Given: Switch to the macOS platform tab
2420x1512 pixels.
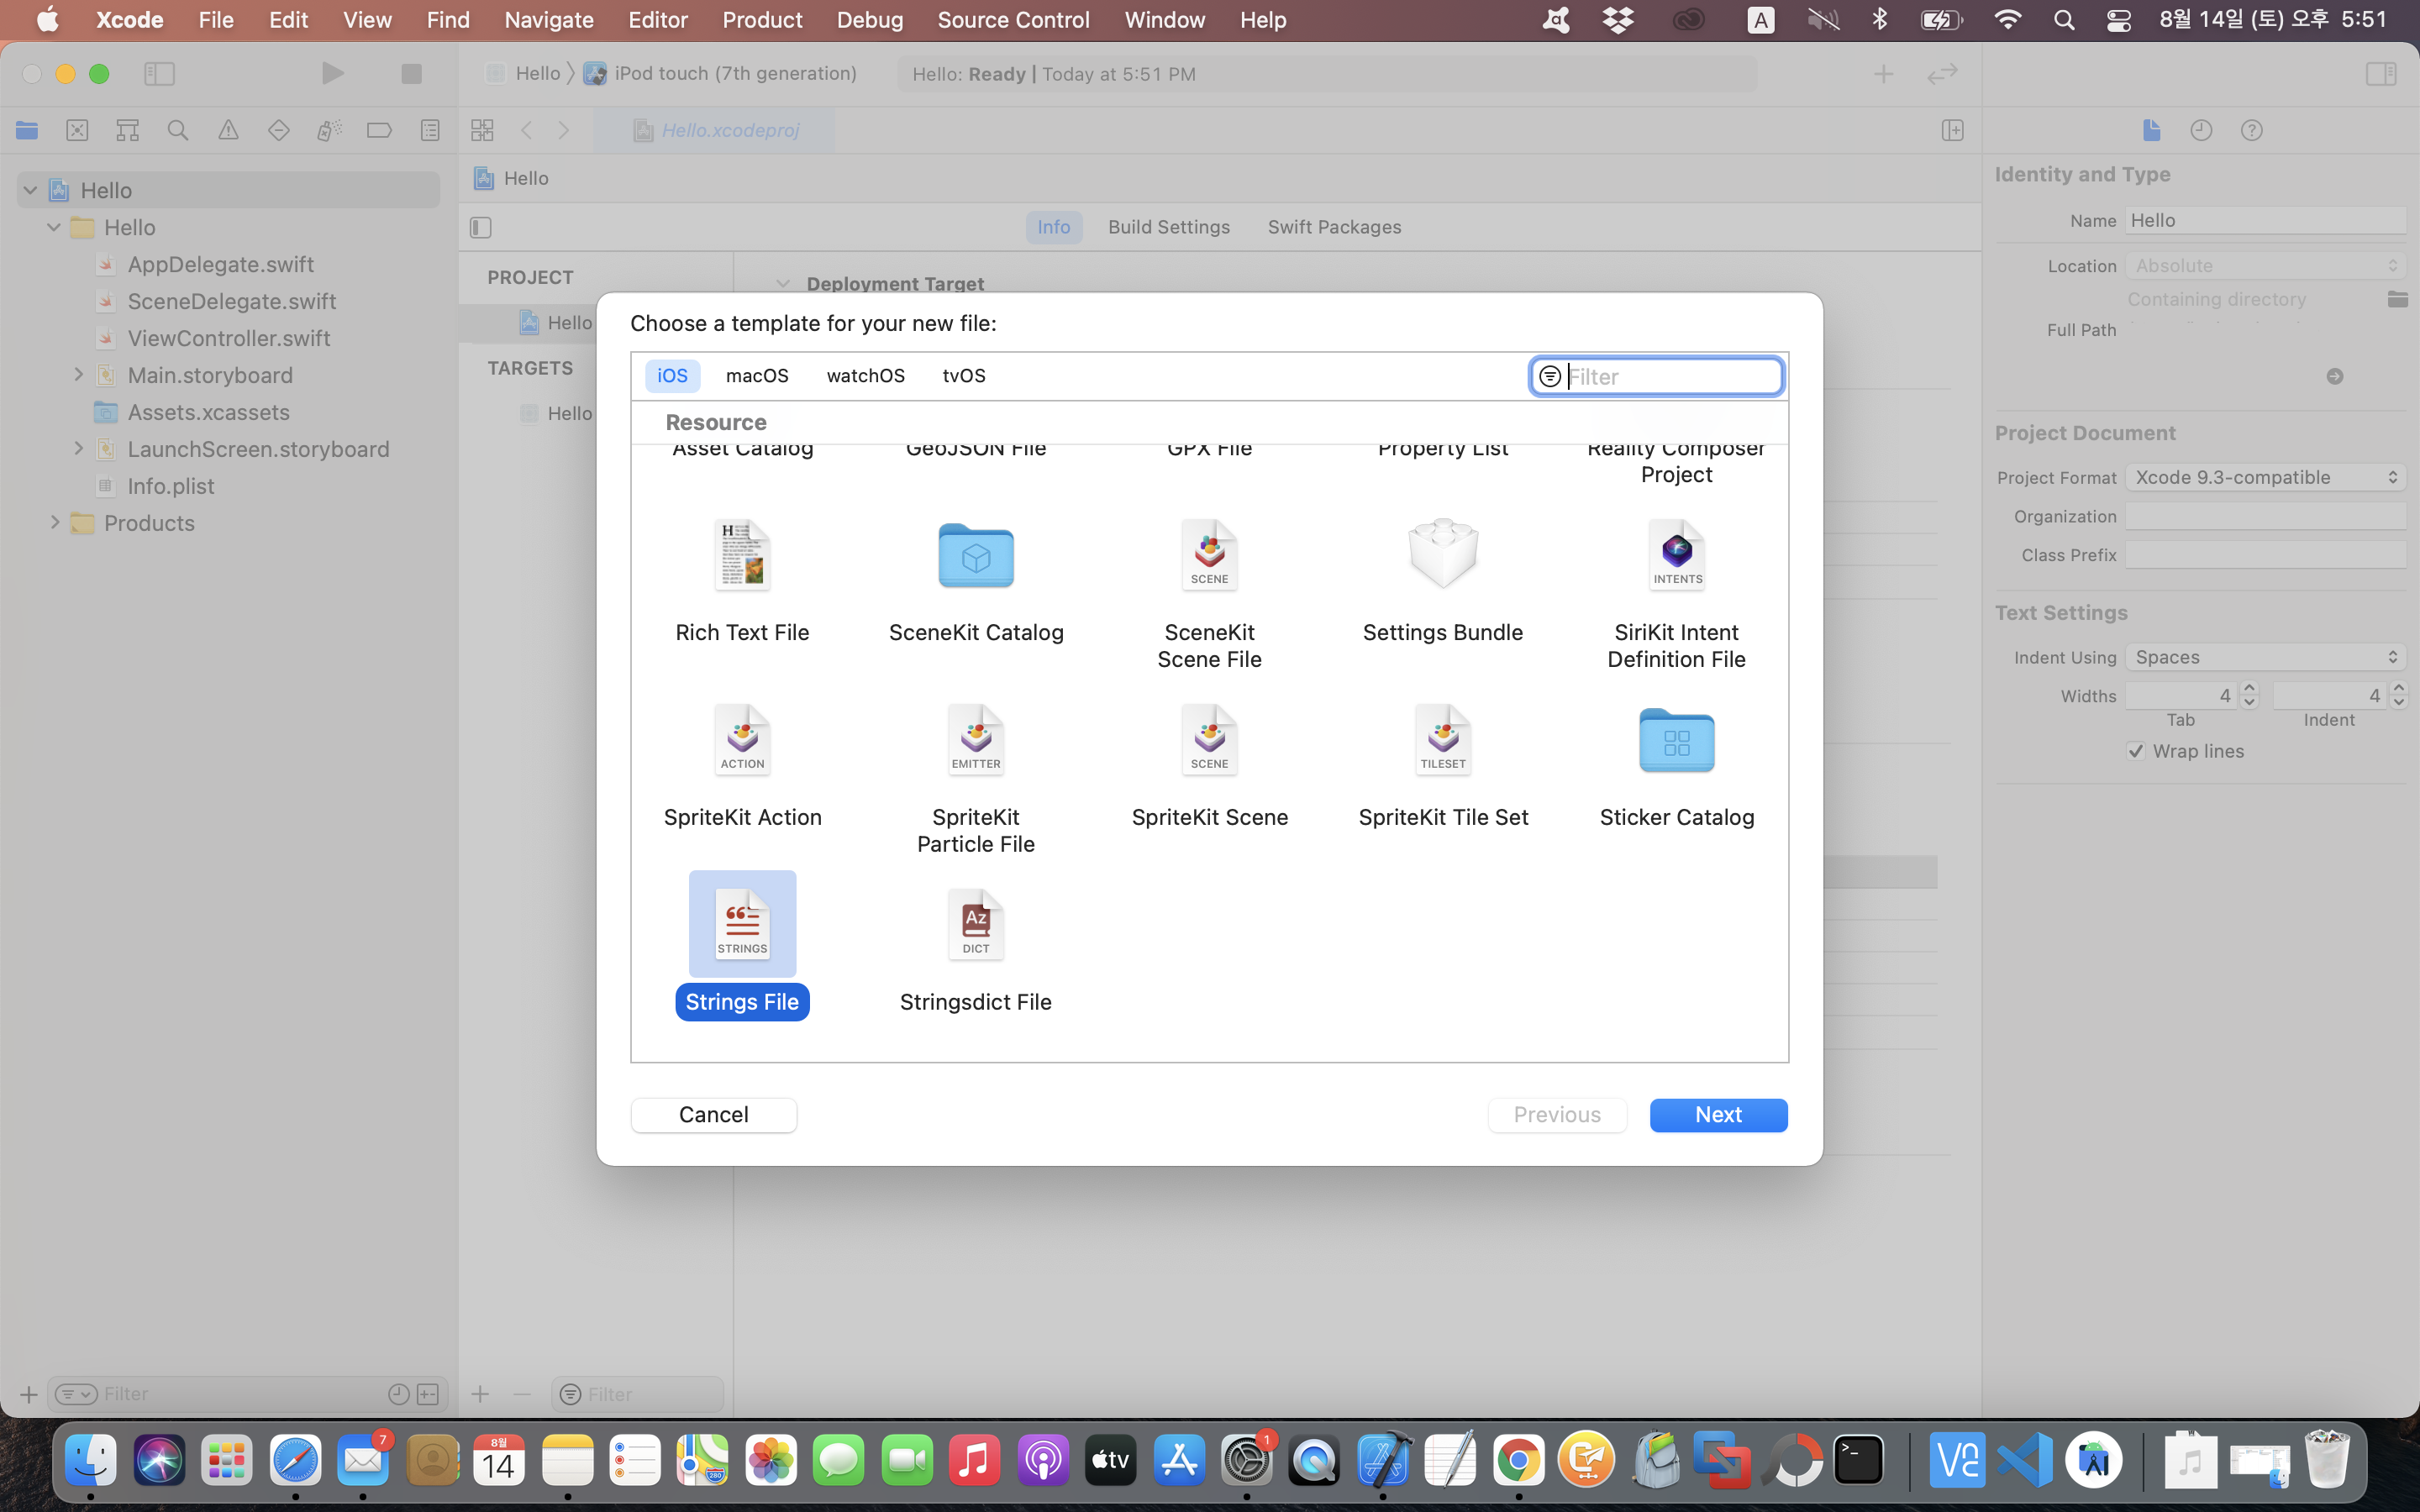Looking at the screenshot, I should click(x=756, y=375).
